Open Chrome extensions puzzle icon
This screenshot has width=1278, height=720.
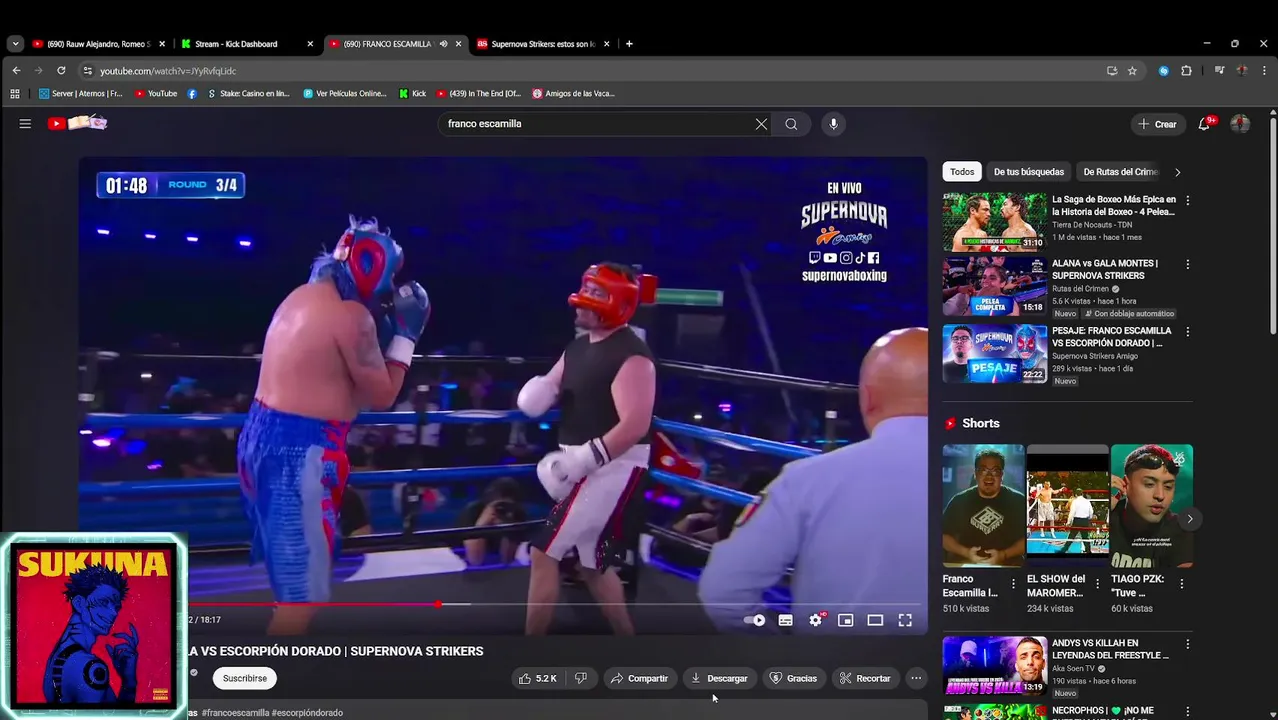[1186, 71]
